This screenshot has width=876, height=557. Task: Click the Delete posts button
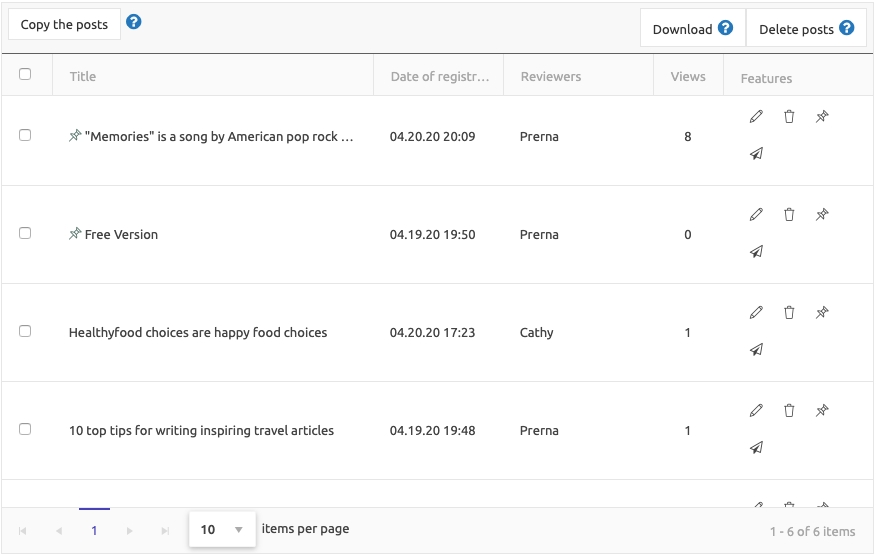point(806,27)
